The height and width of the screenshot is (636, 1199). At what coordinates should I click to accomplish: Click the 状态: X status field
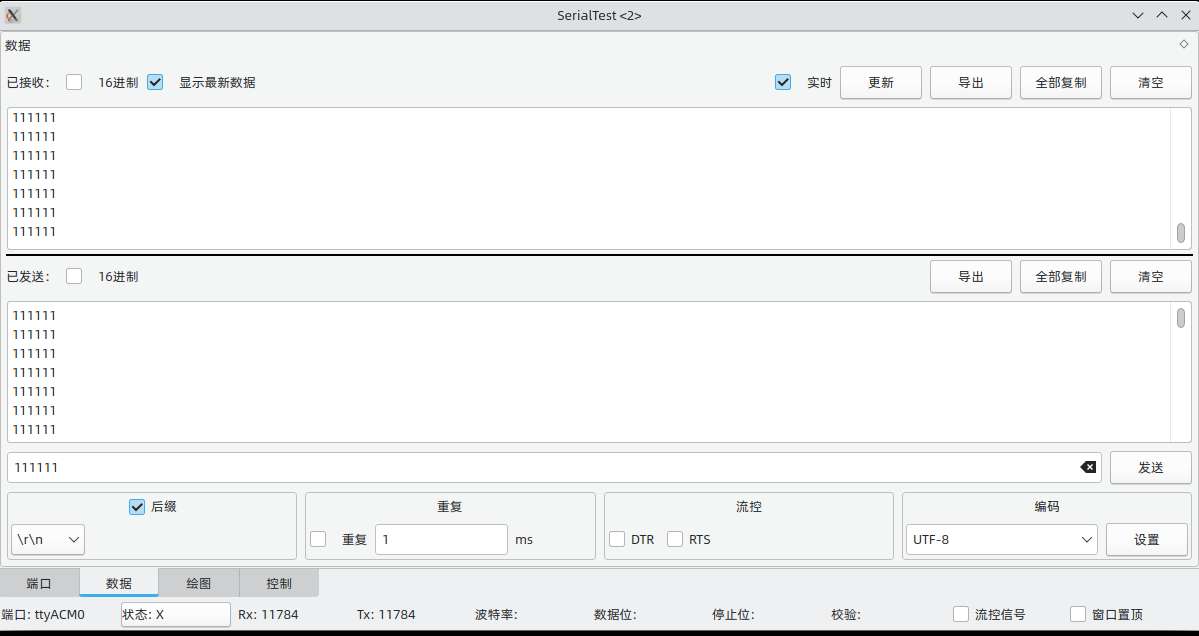(x=175, y=614)
